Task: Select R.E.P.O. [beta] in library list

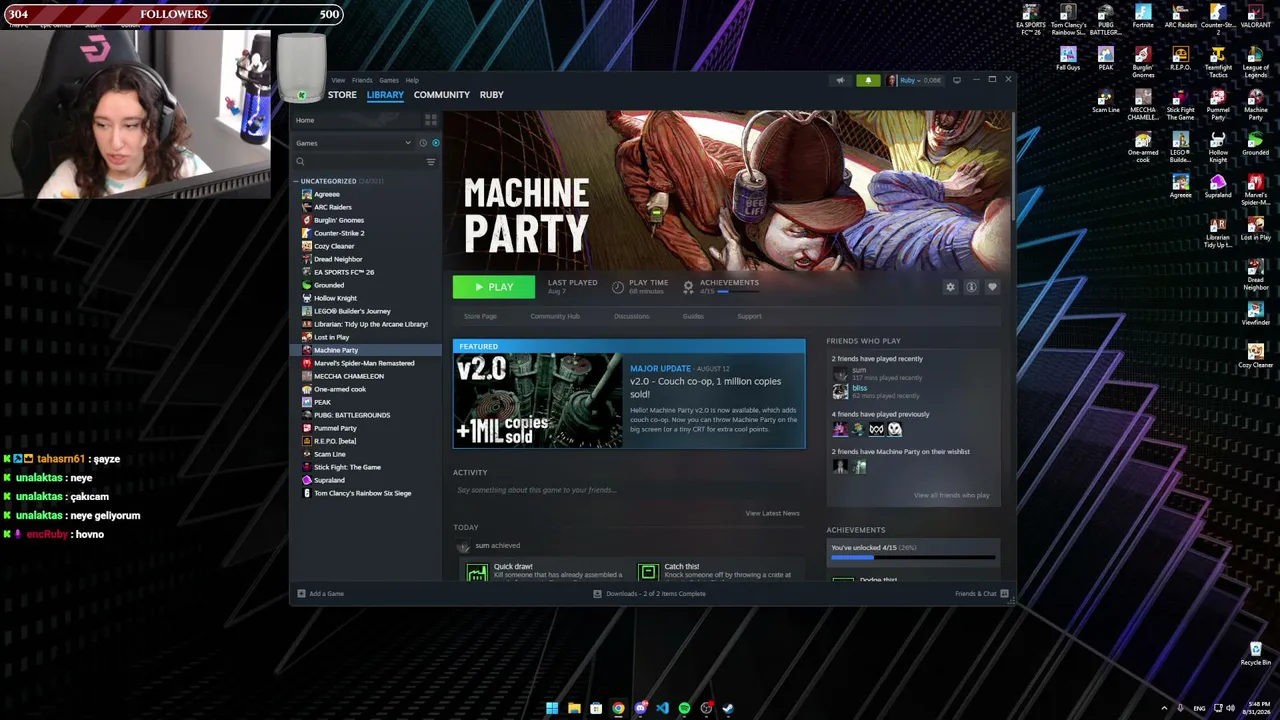Action: pos(365,441)
